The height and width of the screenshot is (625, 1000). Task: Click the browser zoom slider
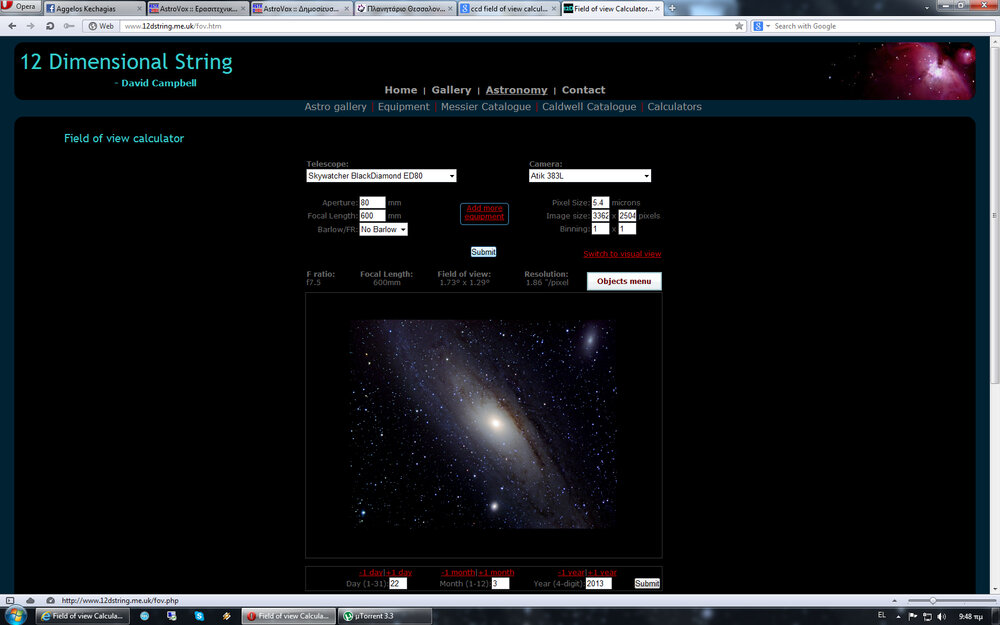[x=933, y=600]
